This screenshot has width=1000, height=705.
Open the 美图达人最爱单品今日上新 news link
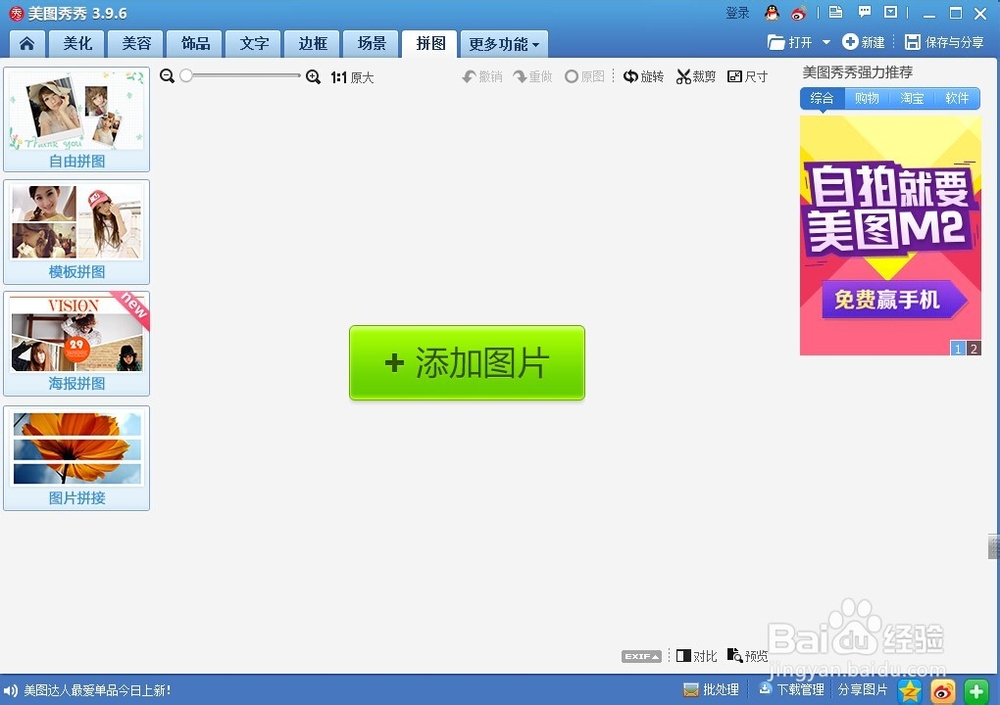(x=97, y=690)
